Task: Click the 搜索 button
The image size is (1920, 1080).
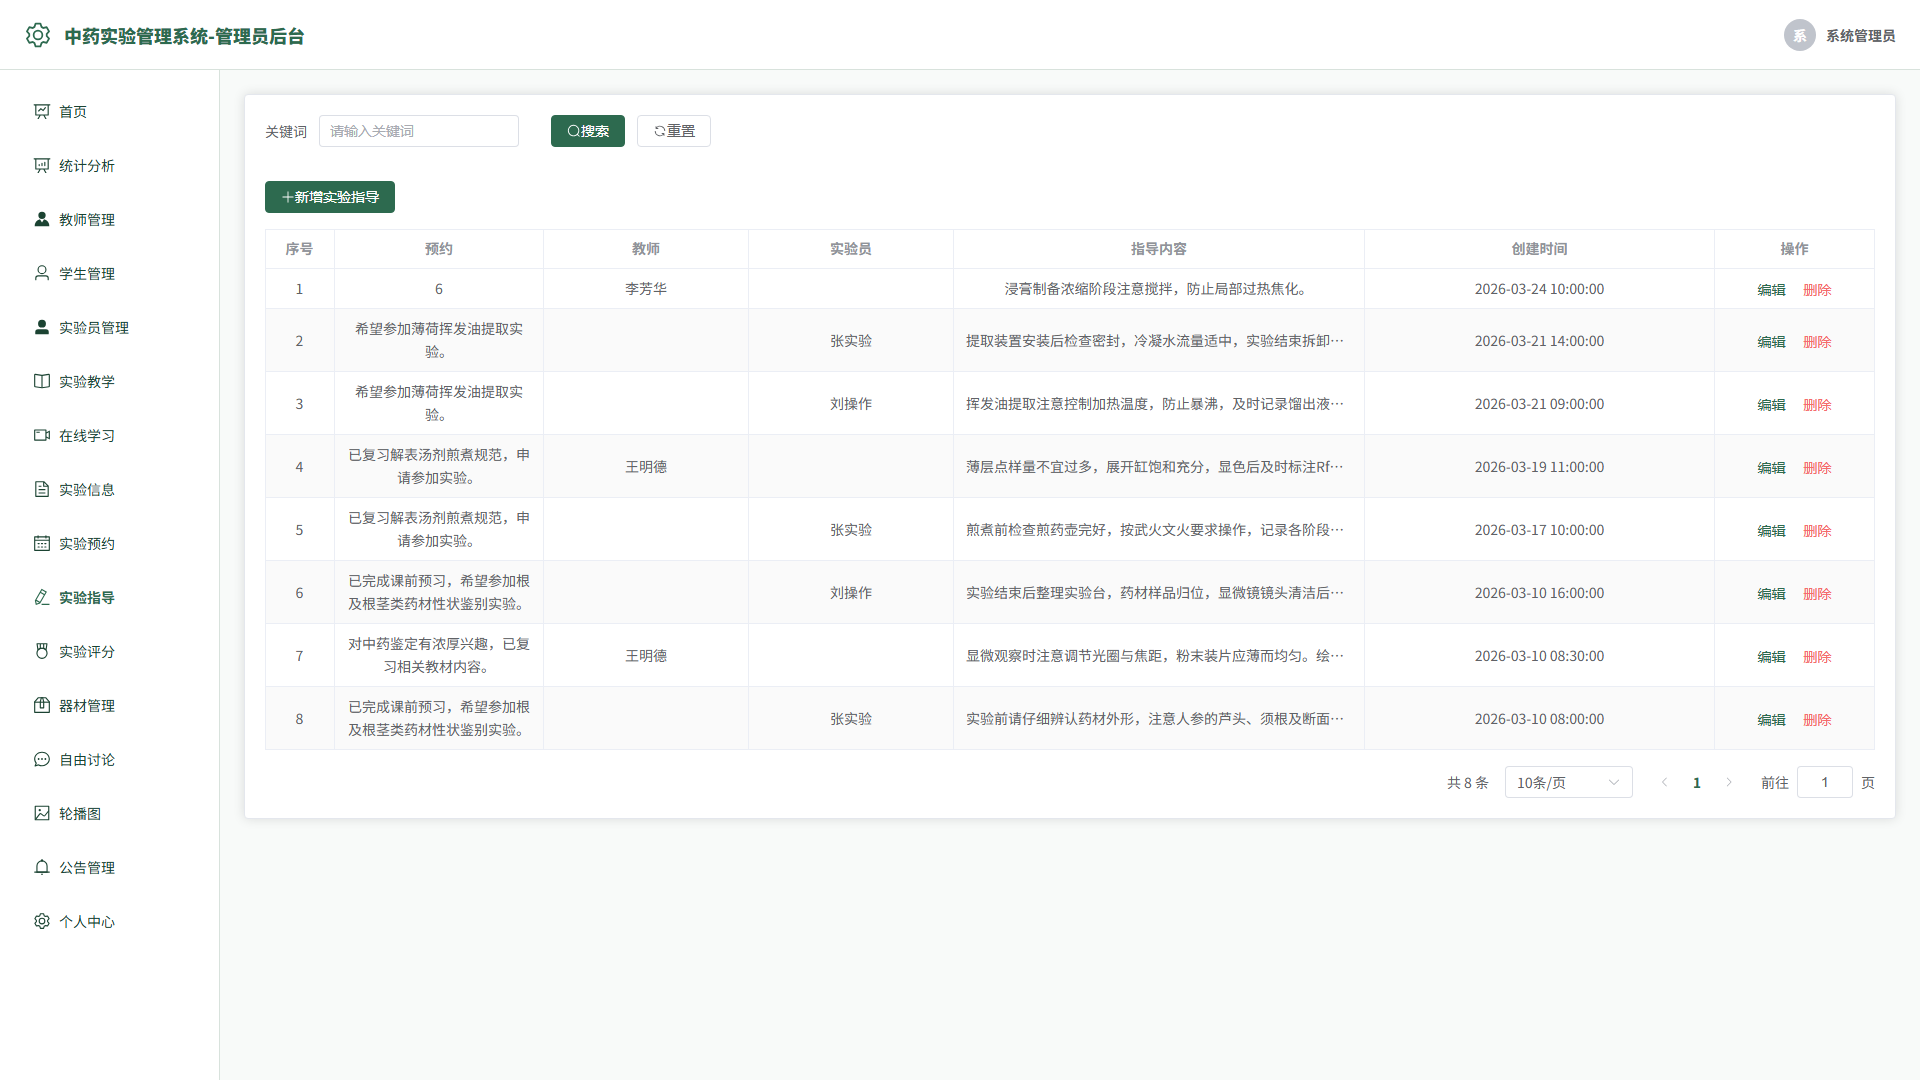Action: click(588, 131)
